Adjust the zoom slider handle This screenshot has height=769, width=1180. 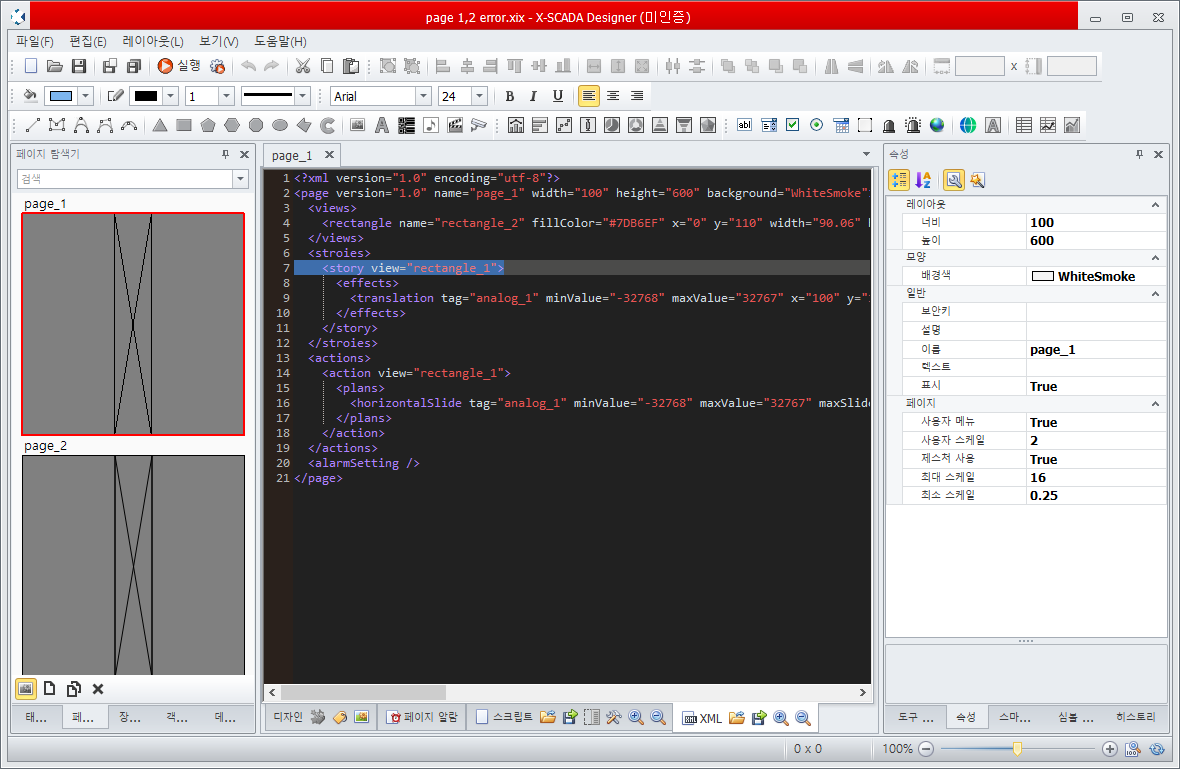(x=1017, y=749)
